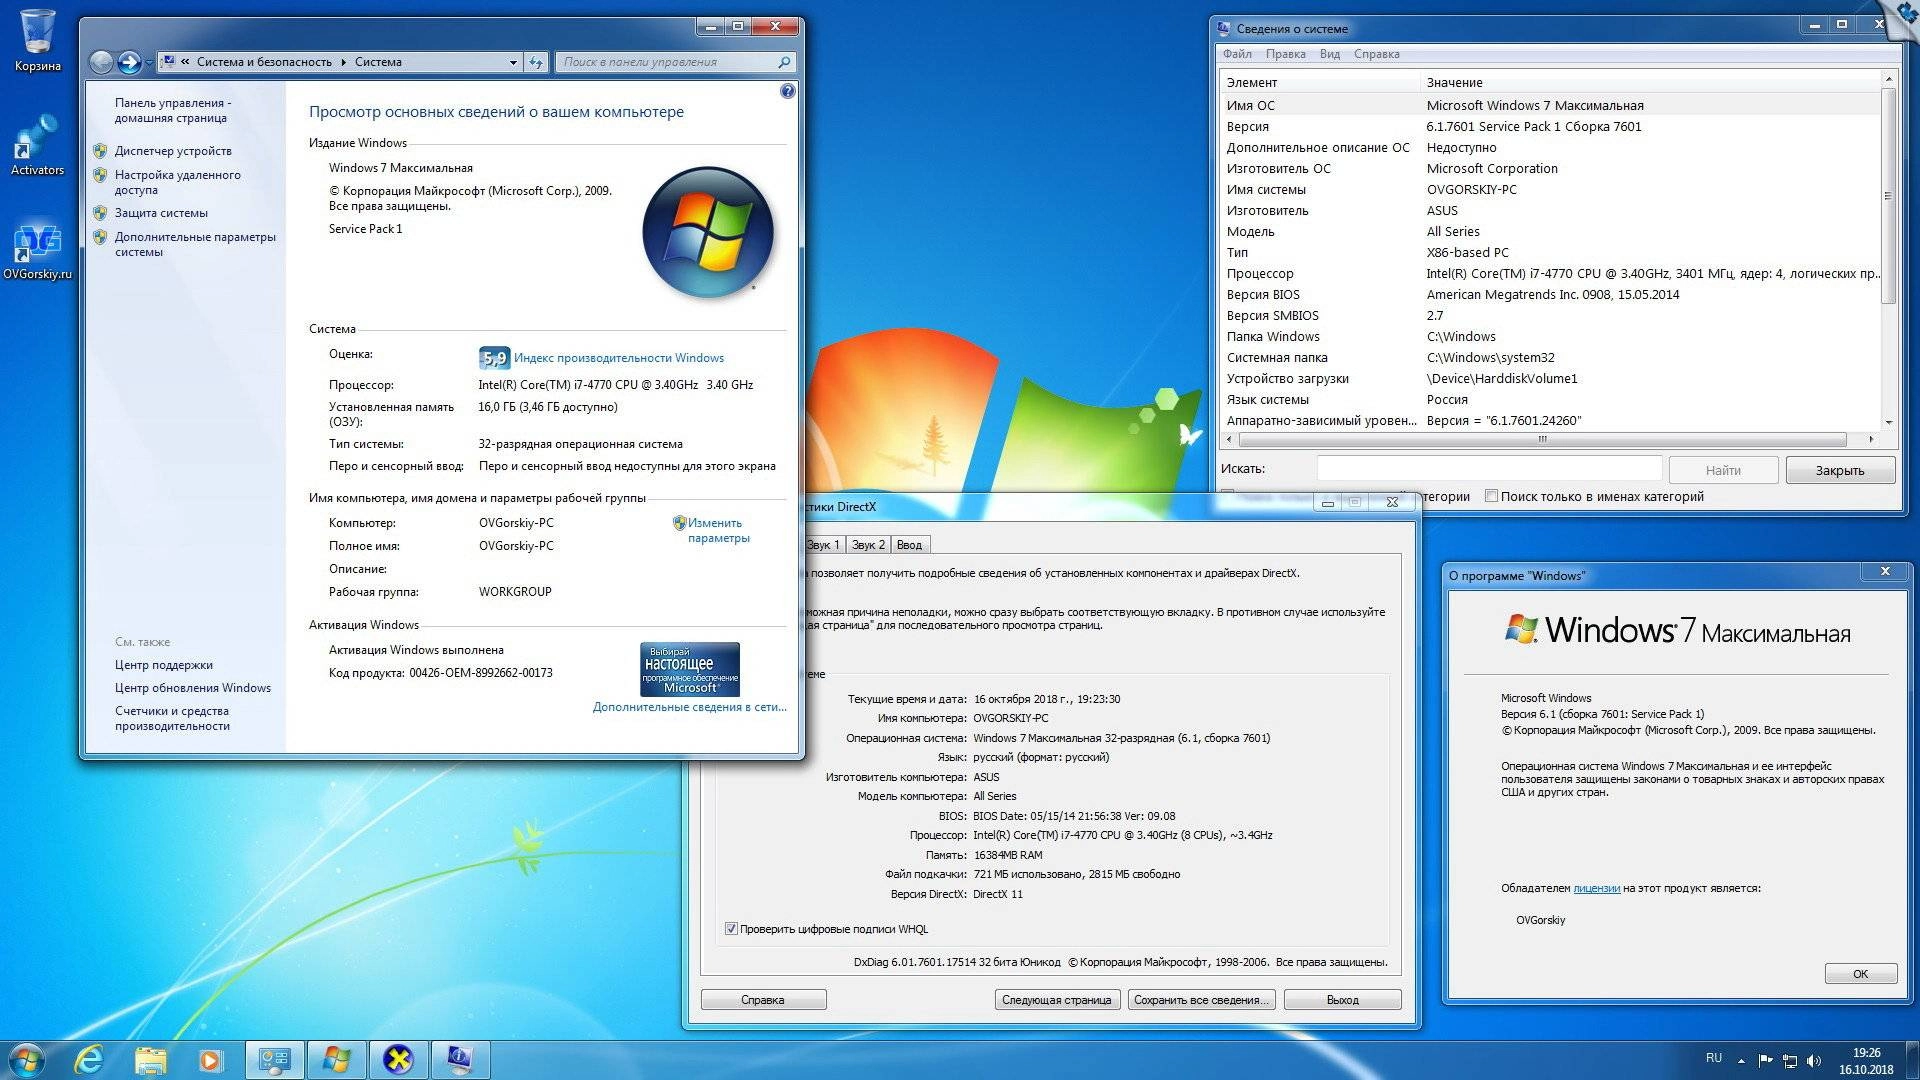Click the breadcrumb arrow before Система
The width and height of the screenshot is (1920, 1080).
[344, 62]
